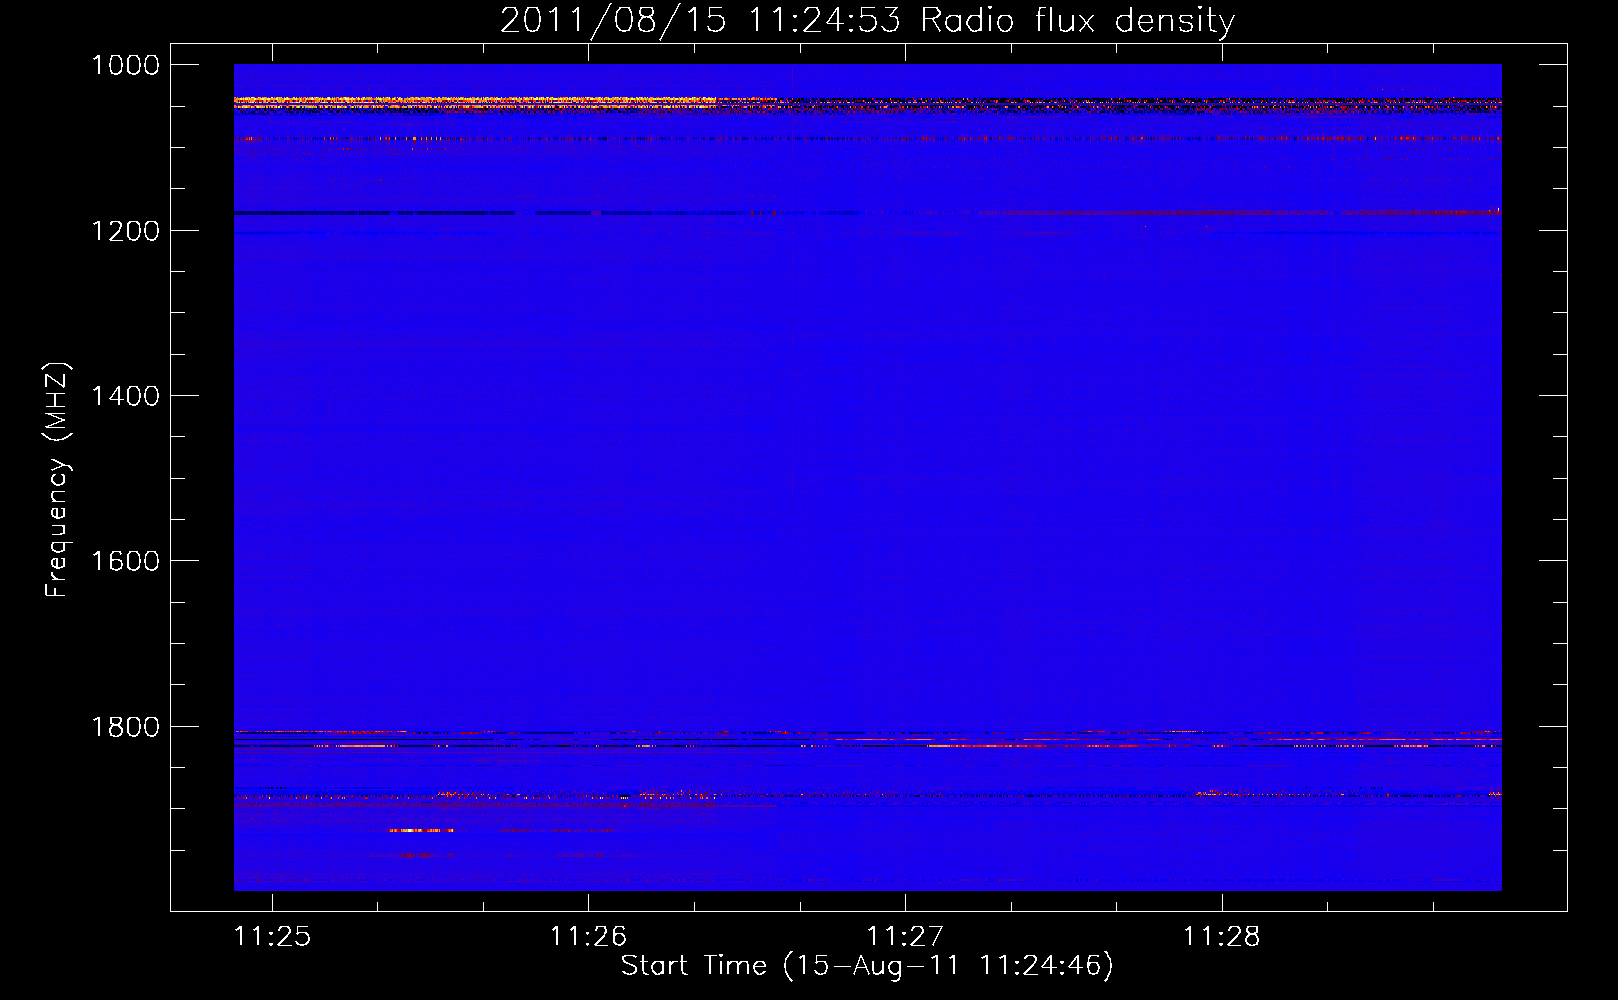Click the plot title '2011/08/15 11:24:53 Radio flux density'
Image resolution: width=1618 pixels, height=1000 pixels.
click(x=867, y=20)
